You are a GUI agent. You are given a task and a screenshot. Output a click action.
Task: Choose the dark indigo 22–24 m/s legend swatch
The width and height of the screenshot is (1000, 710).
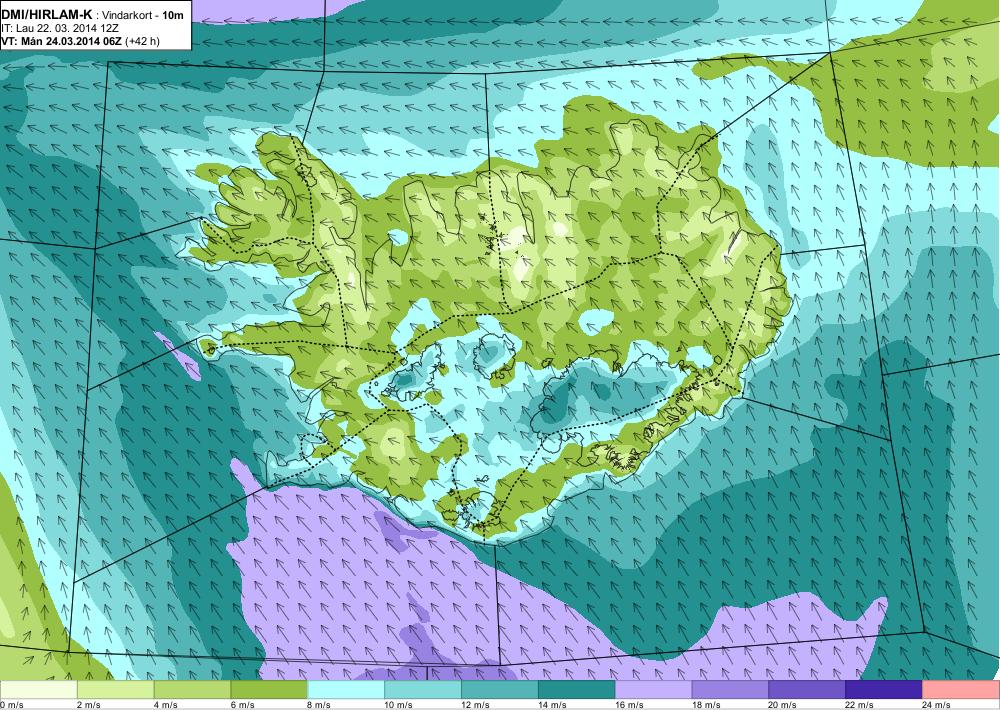(884, 690)
